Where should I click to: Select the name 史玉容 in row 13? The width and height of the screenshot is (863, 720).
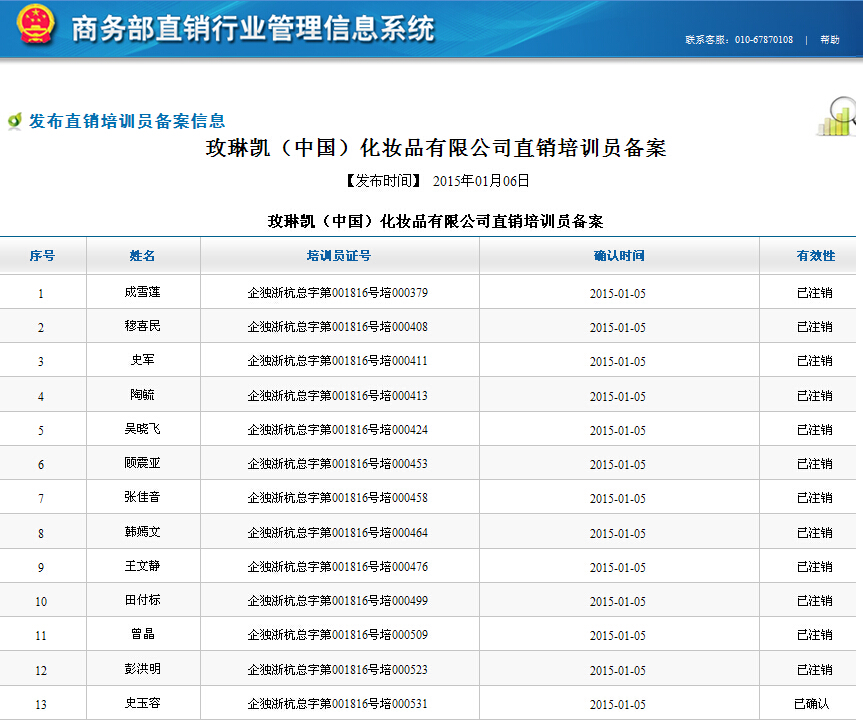[143, 703]
